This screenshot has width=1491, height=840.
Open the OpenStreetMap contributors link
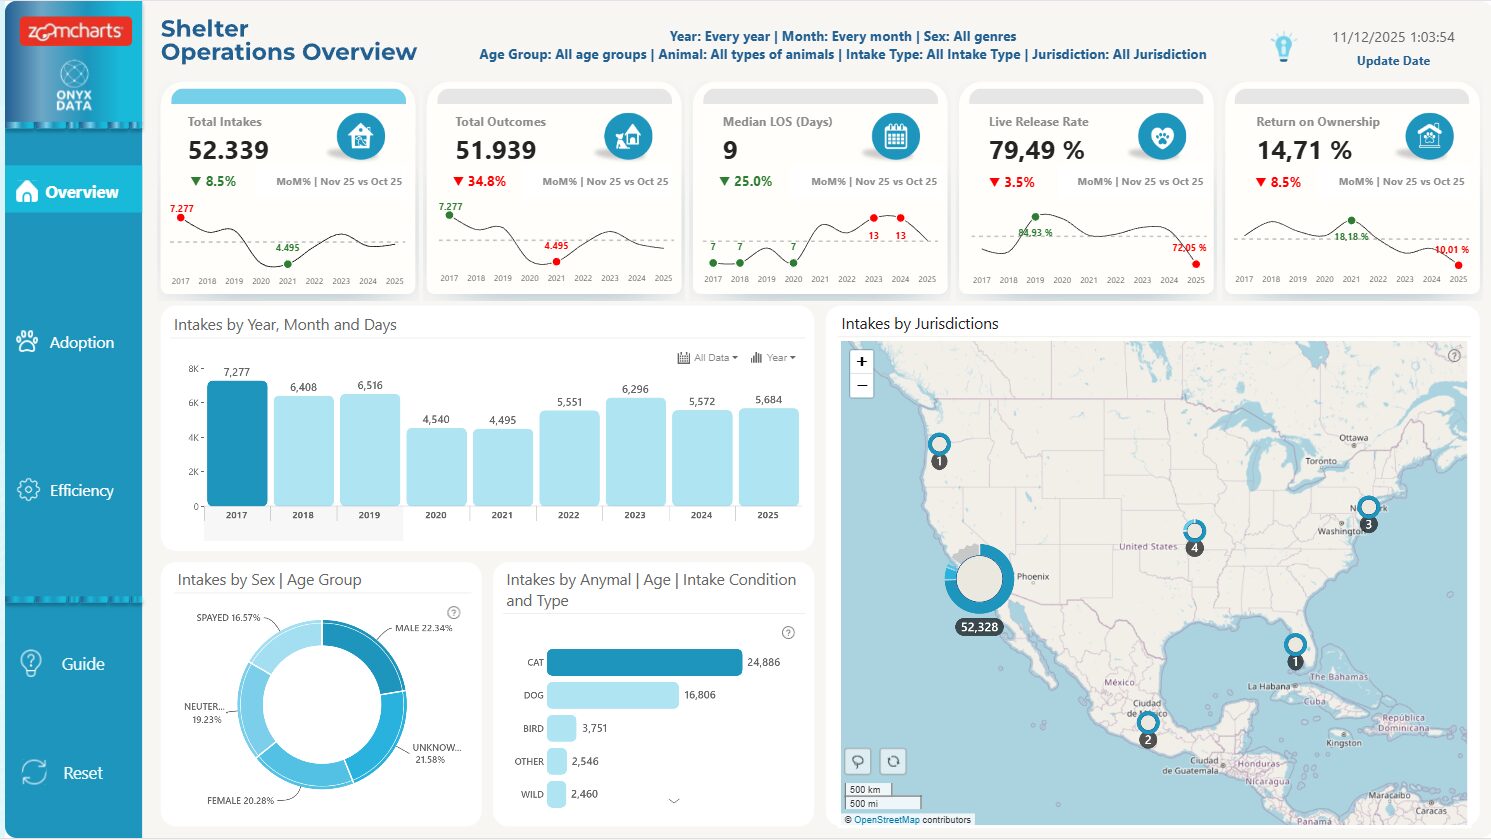(x=890, y=818)
